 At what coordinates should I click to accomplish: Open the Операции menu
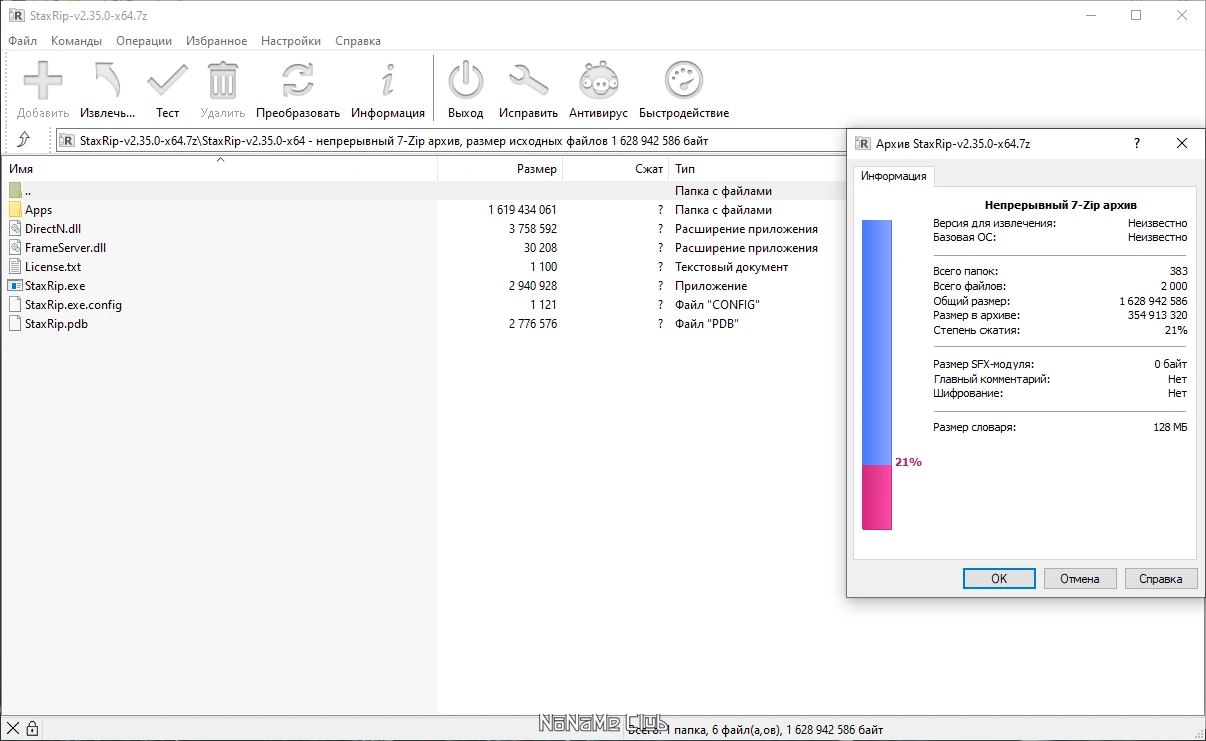point(143,41)
